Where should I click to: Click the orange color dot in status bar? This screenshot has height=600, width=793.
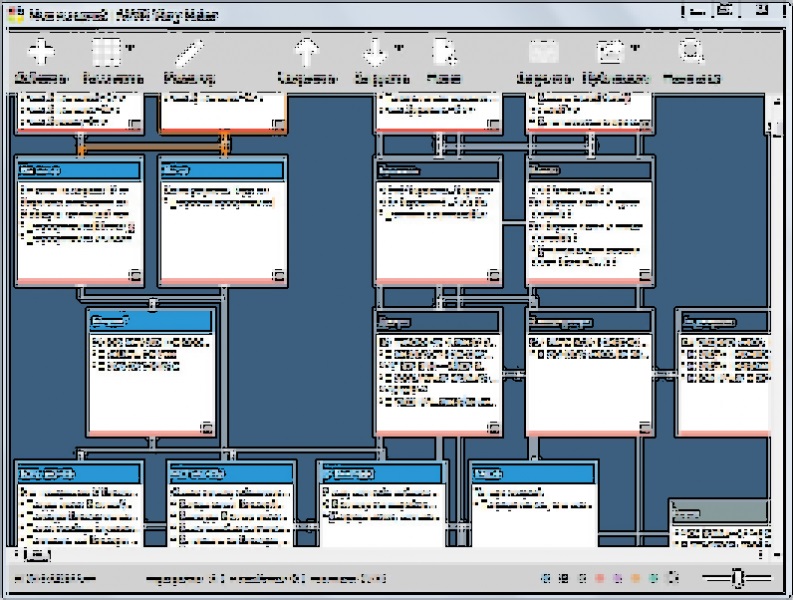click(635, 578)
